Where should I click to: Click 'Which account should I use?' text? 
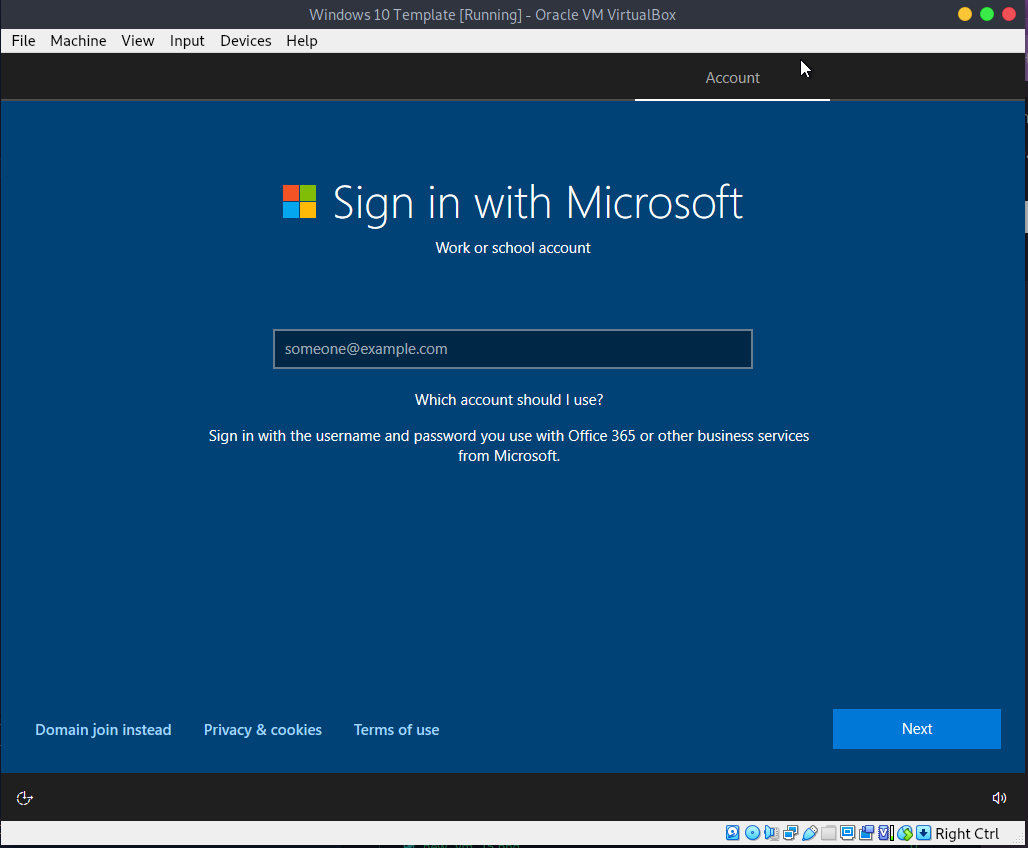509,400
